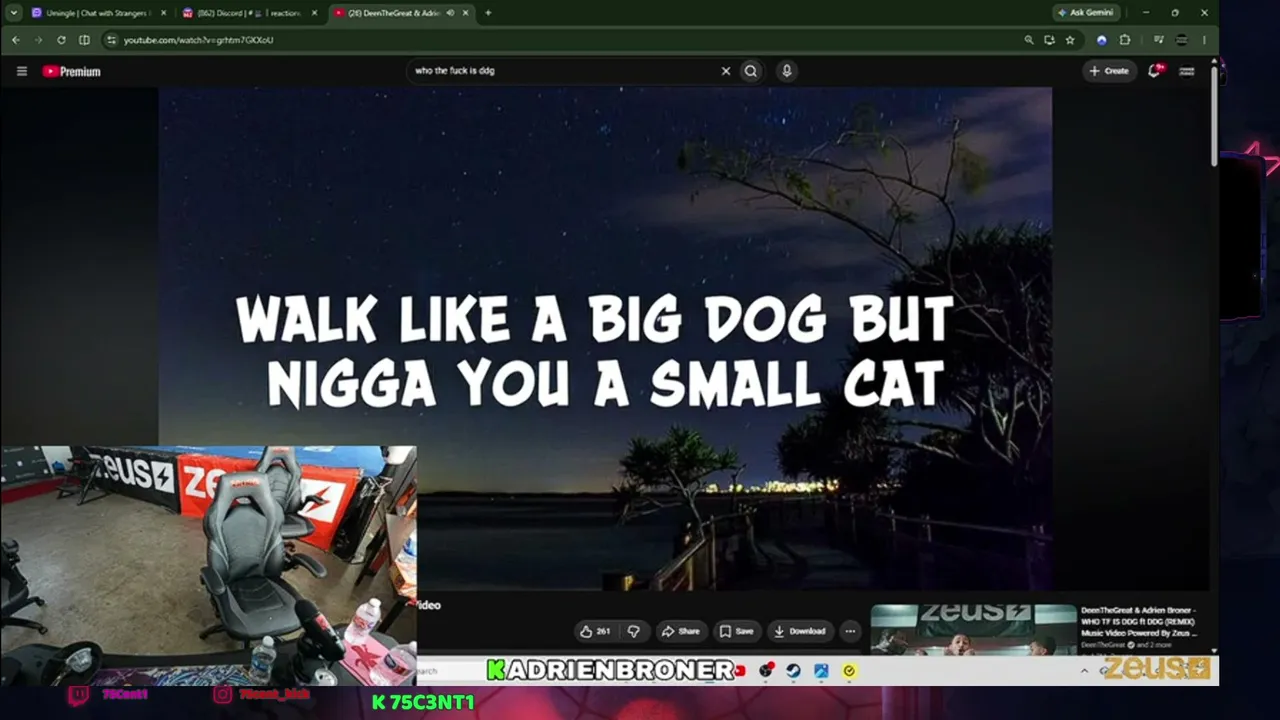
Task: Open the Extensions puzzle menu
Action: click(1125, 40)
